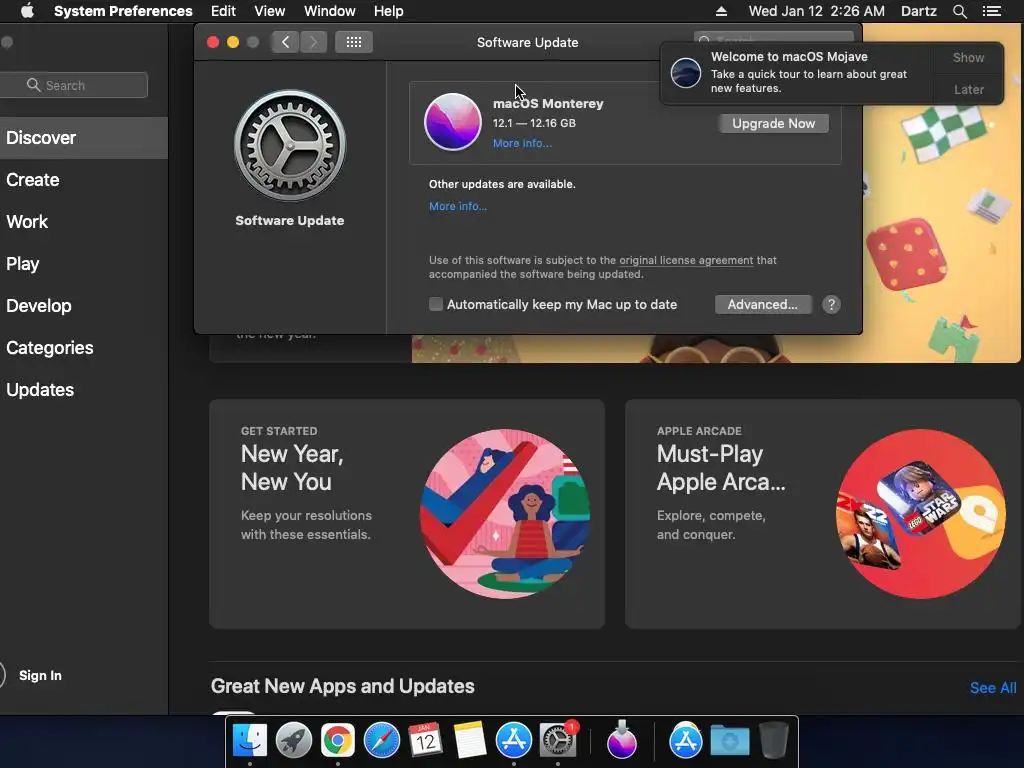Enable Automatically keep my Mac up to date

pos(436,304)
